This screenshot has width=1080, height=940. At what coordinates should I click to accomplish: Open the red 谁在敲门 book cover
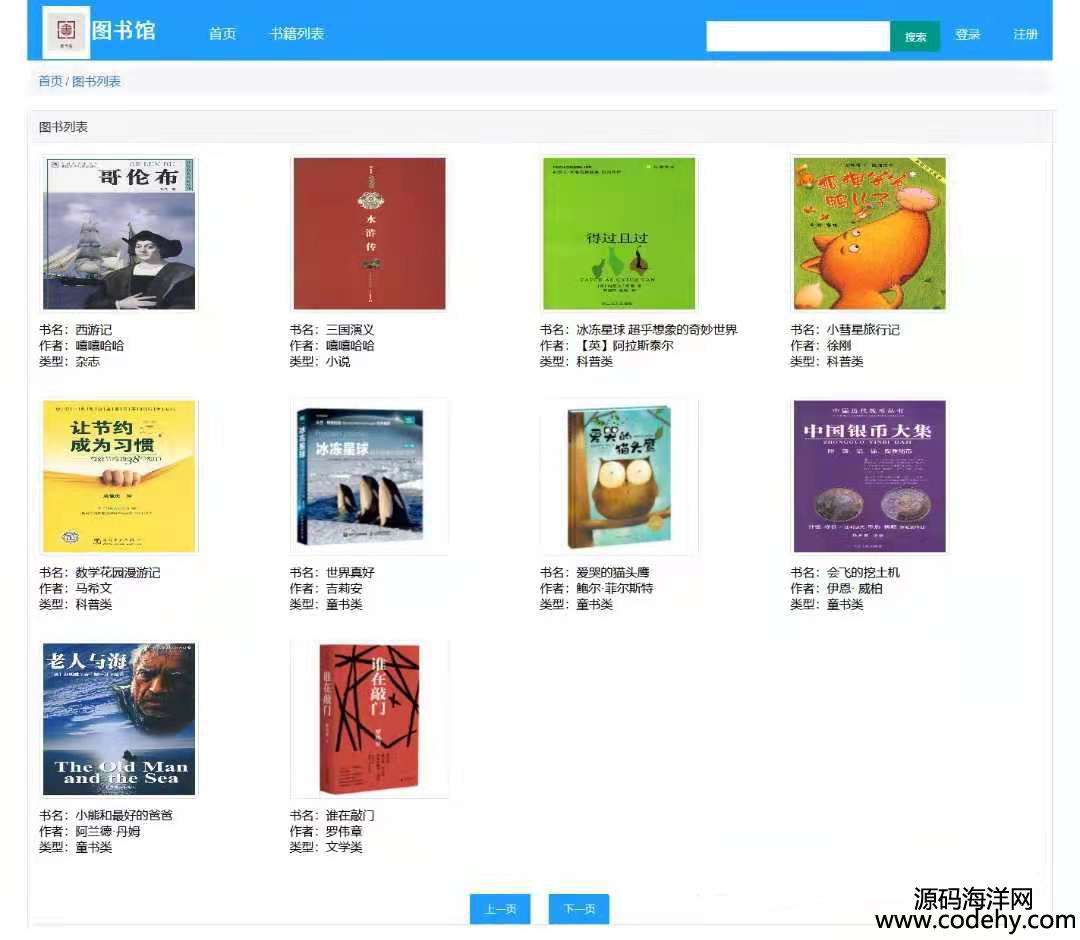369,720
